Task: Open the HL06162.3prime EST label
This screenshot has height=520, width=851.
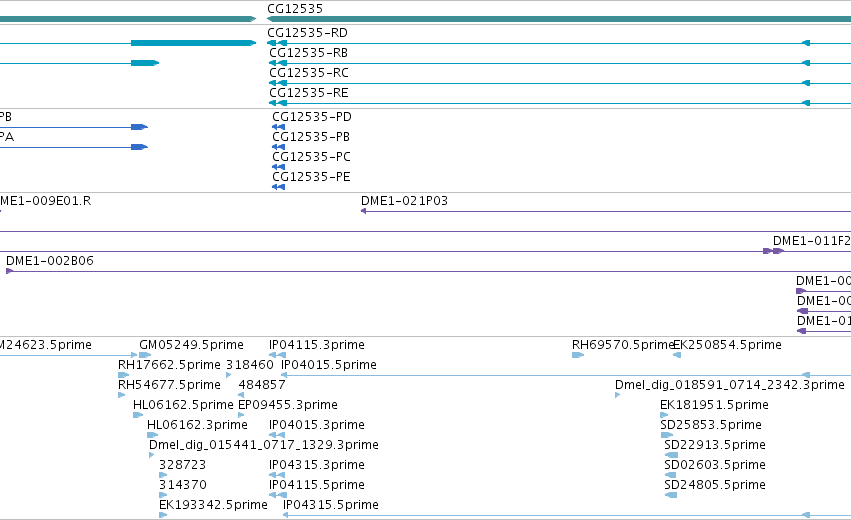Action: click(x=198, y=425)
